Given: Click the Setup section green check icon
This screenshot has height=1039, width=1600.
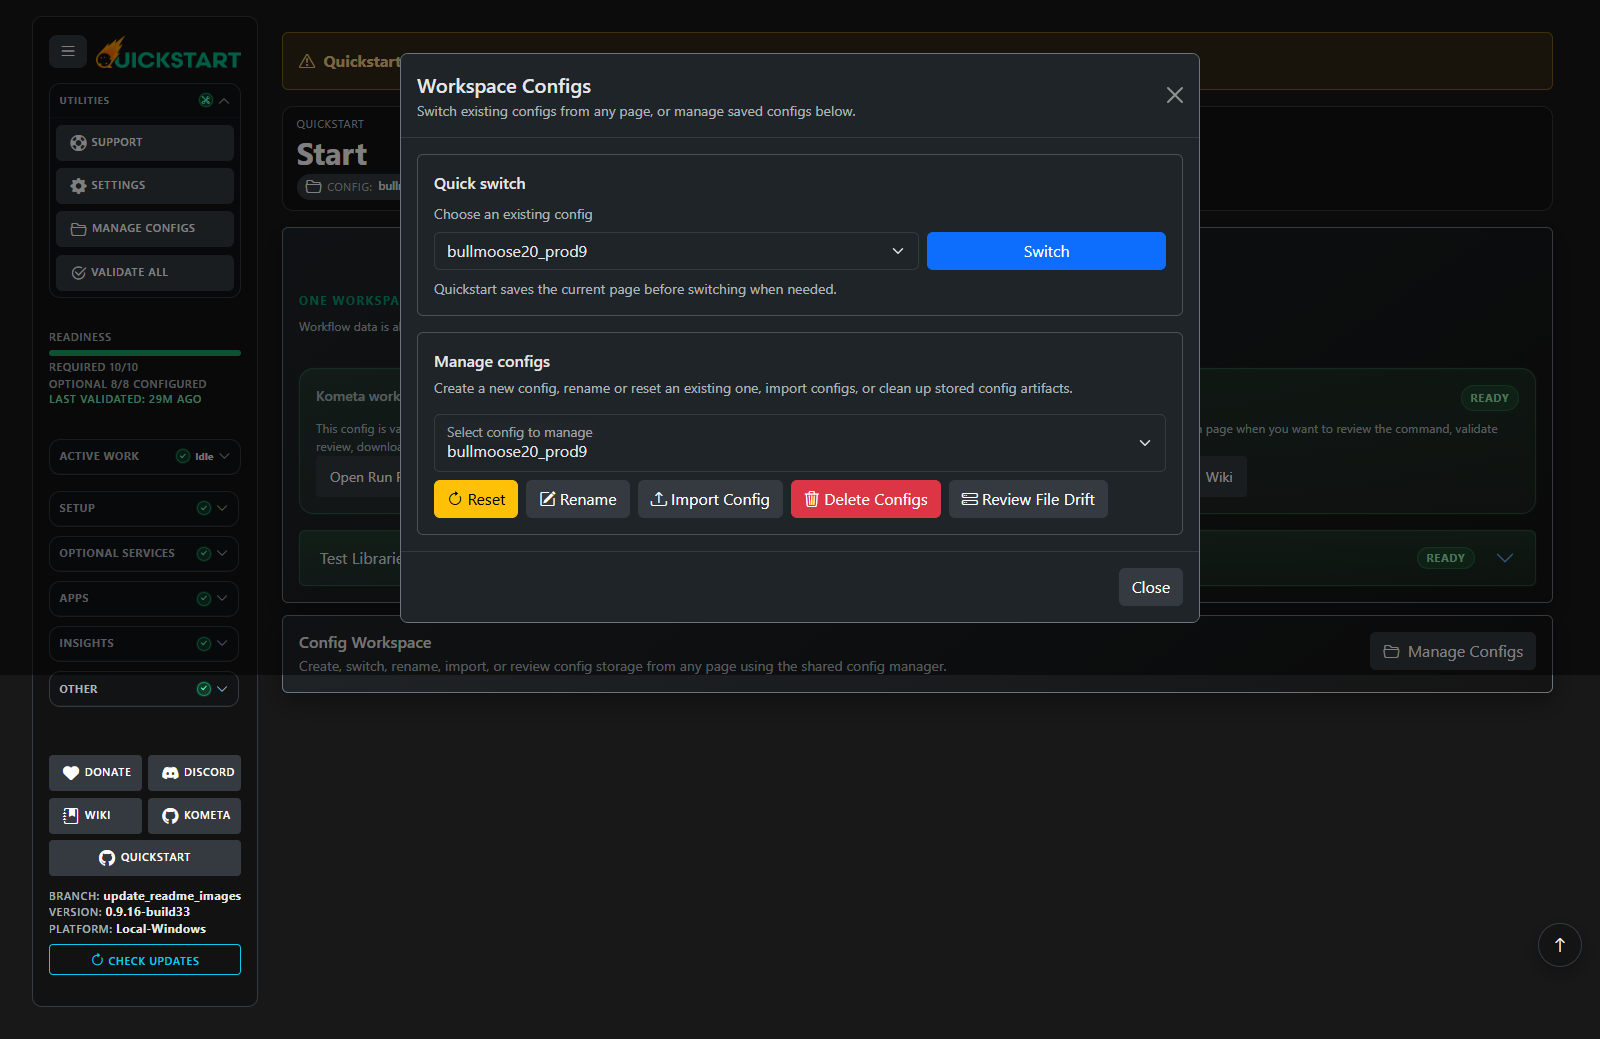Looking at the screenshot, I should (x=204, y=508).
